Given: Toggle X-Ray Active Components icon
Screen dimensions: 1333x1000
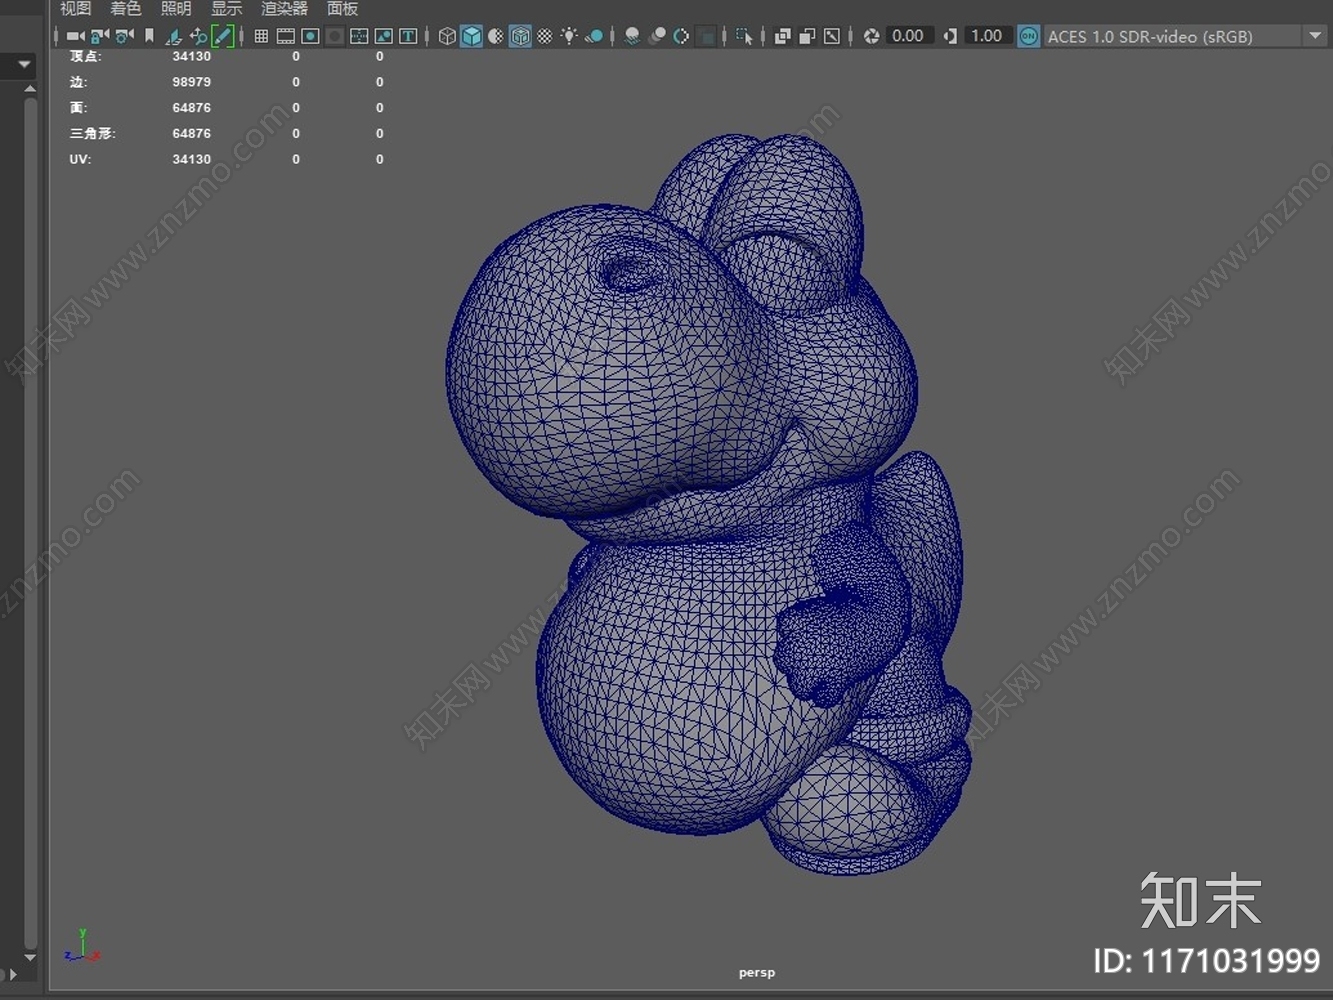Looking at the screenshot, I should tap(807, 36).
